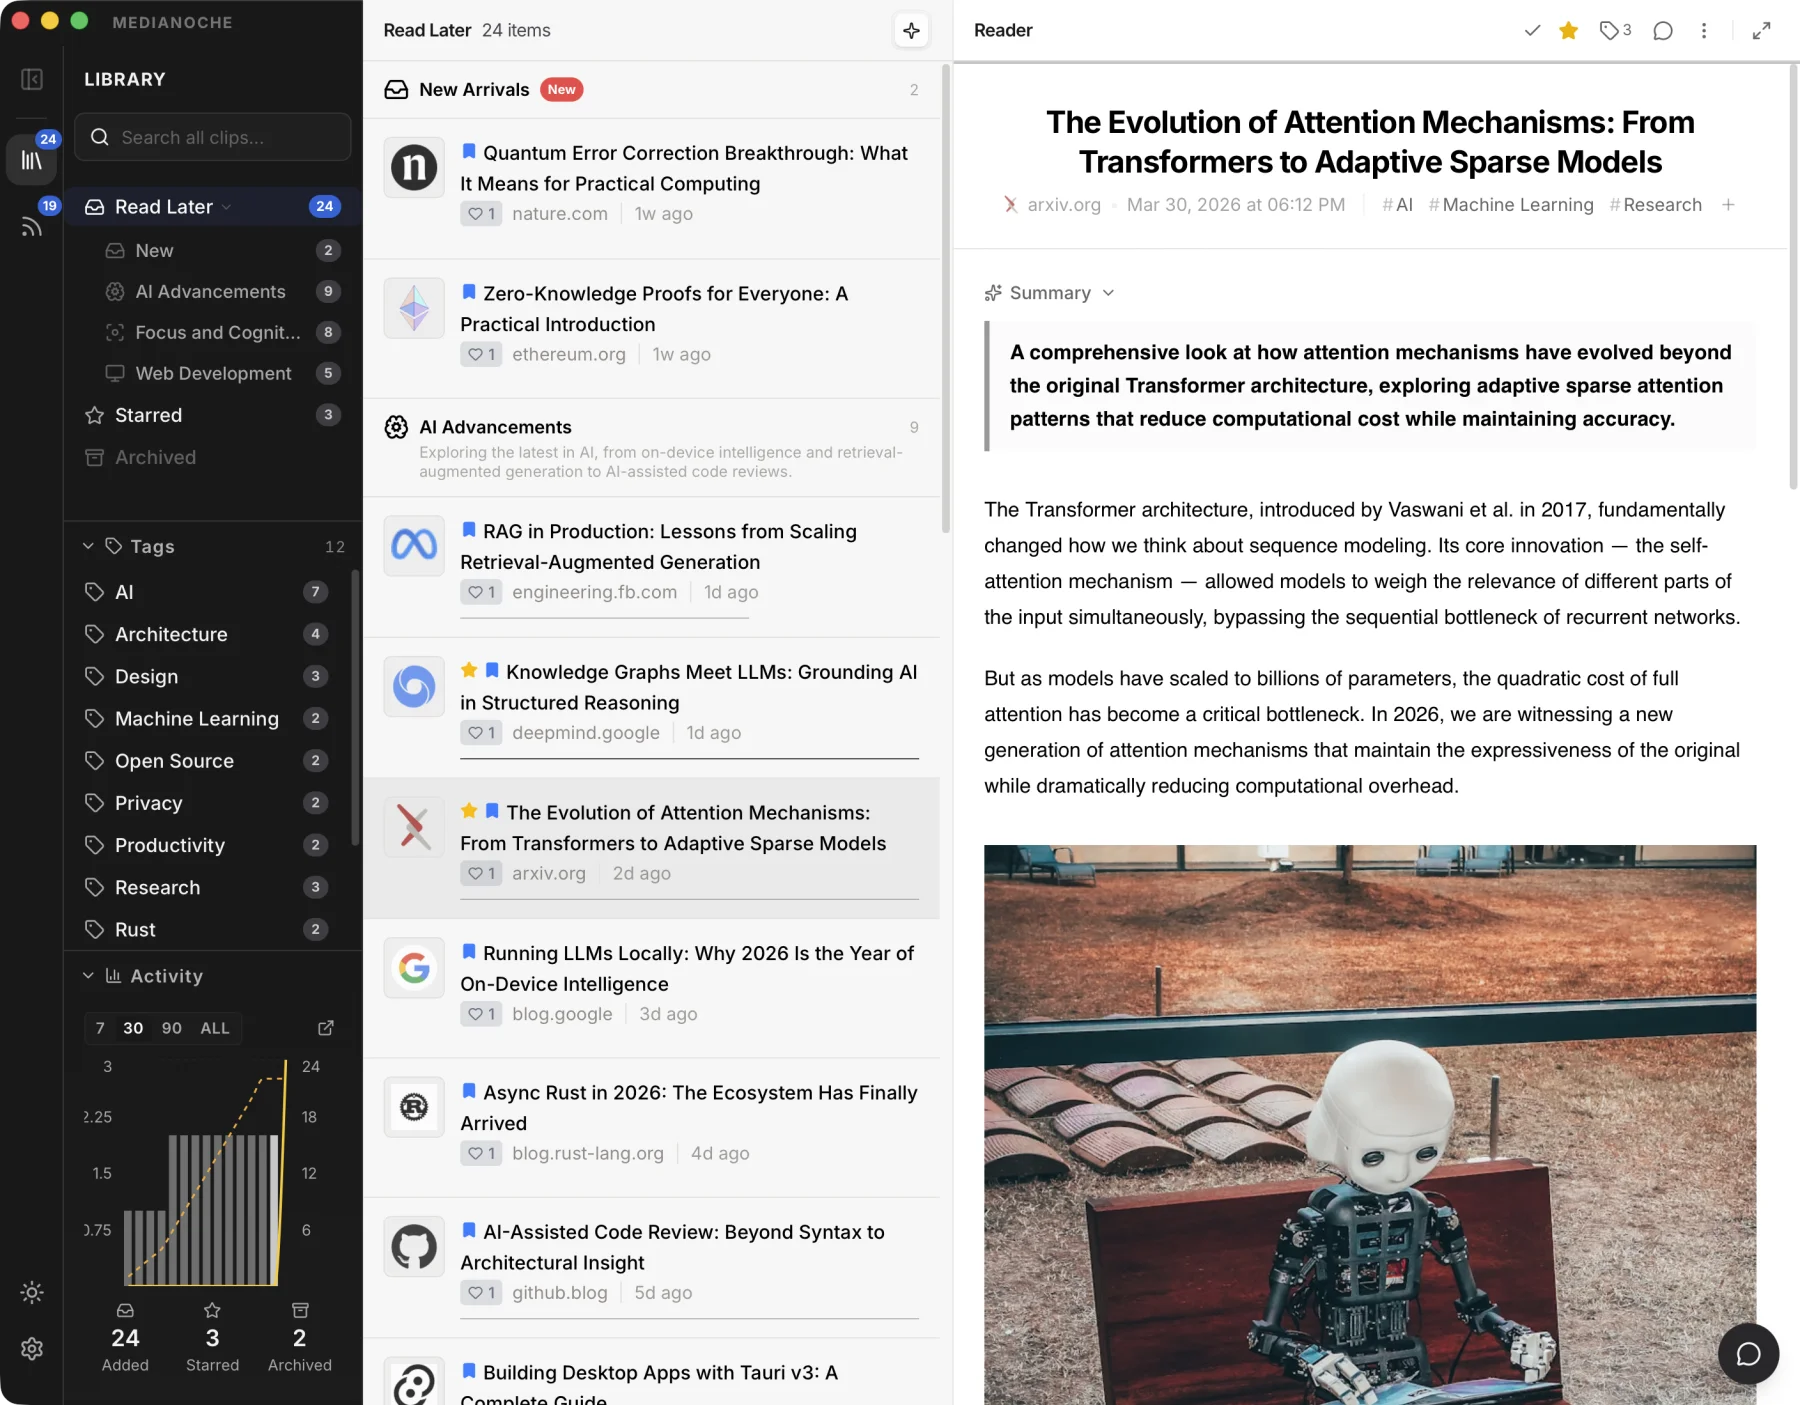
Task: Open the more options ellipsis in Reader toolbar
Action: point(1704,30)
